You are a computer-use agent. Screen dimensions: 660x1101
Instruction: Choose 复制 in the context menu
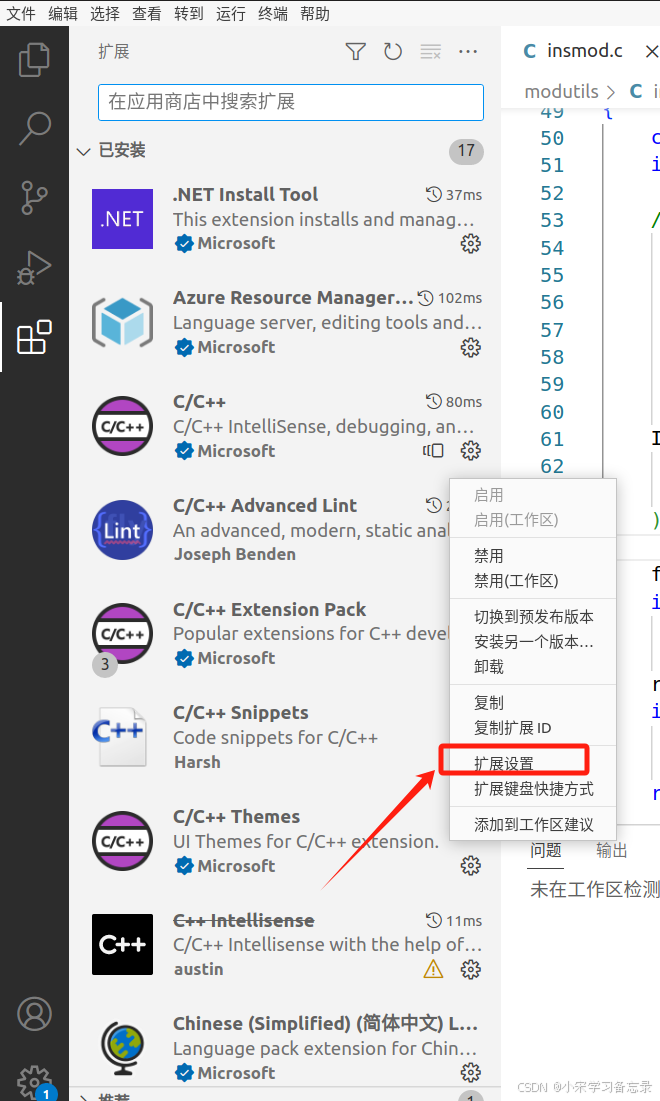[x=533, y=703]
